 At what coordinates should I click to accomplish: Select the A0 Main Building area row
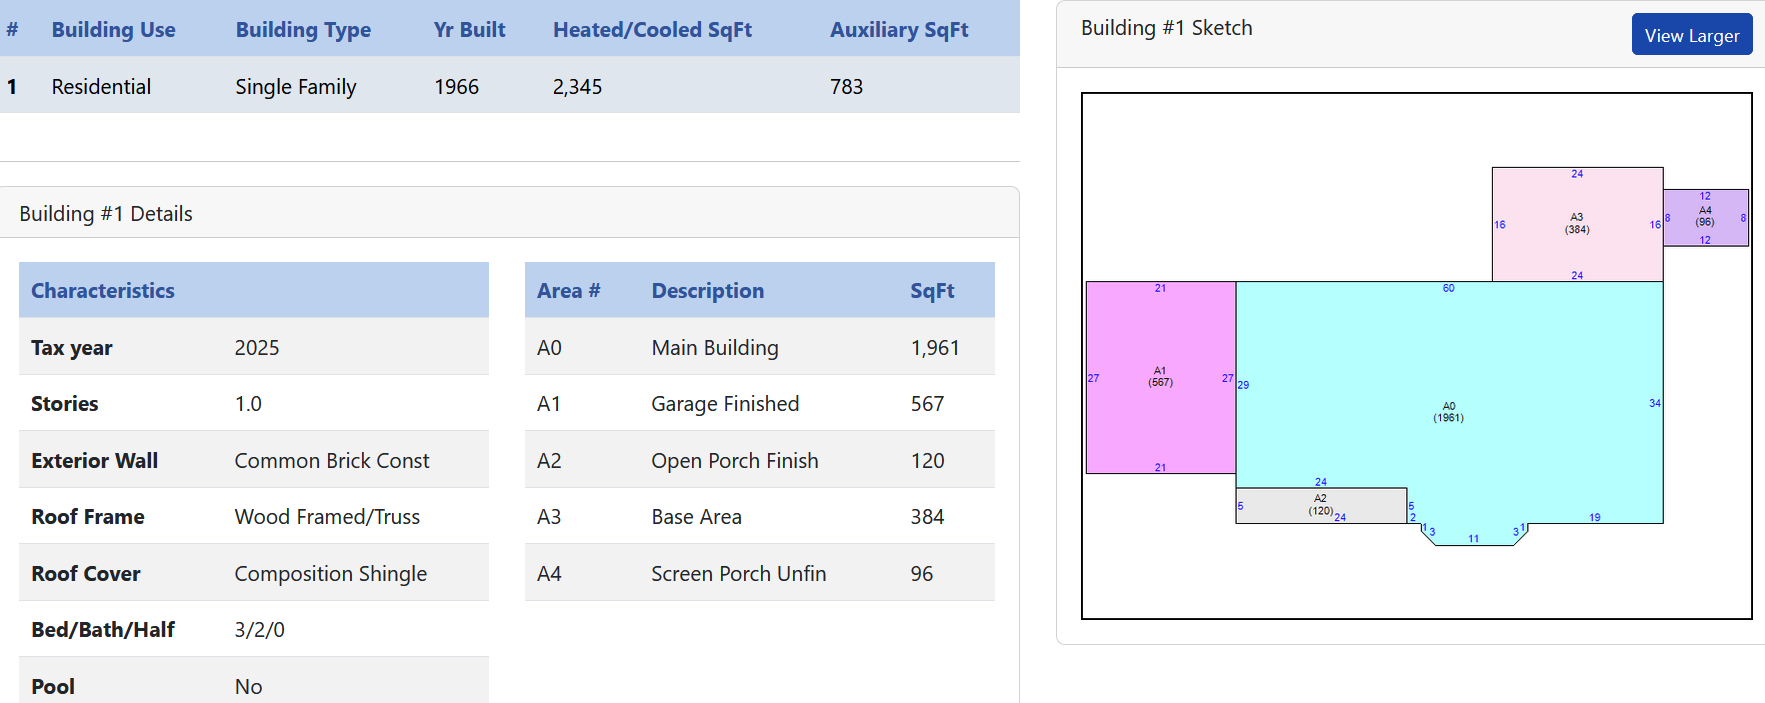[758, 348]
